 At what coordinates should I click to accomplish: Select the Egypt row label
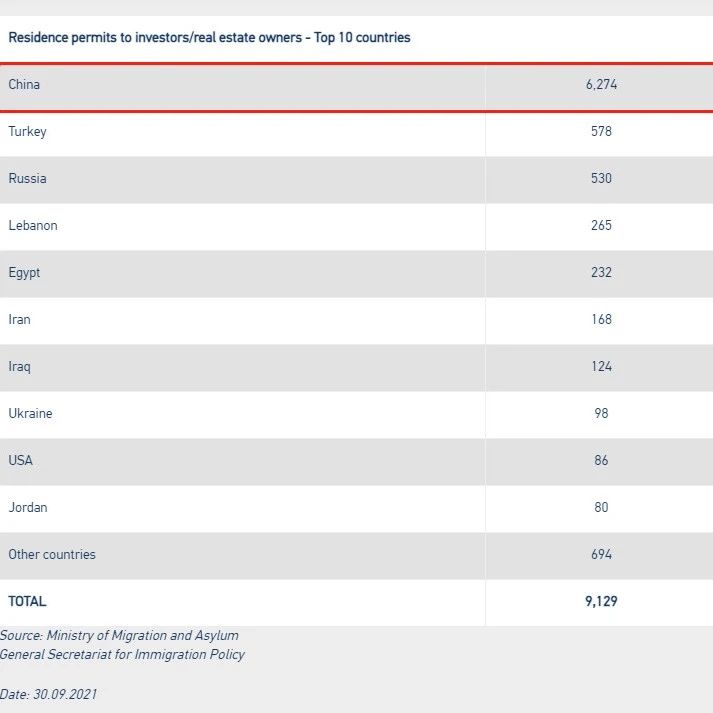pyautogui.click(x=24, y=273)
